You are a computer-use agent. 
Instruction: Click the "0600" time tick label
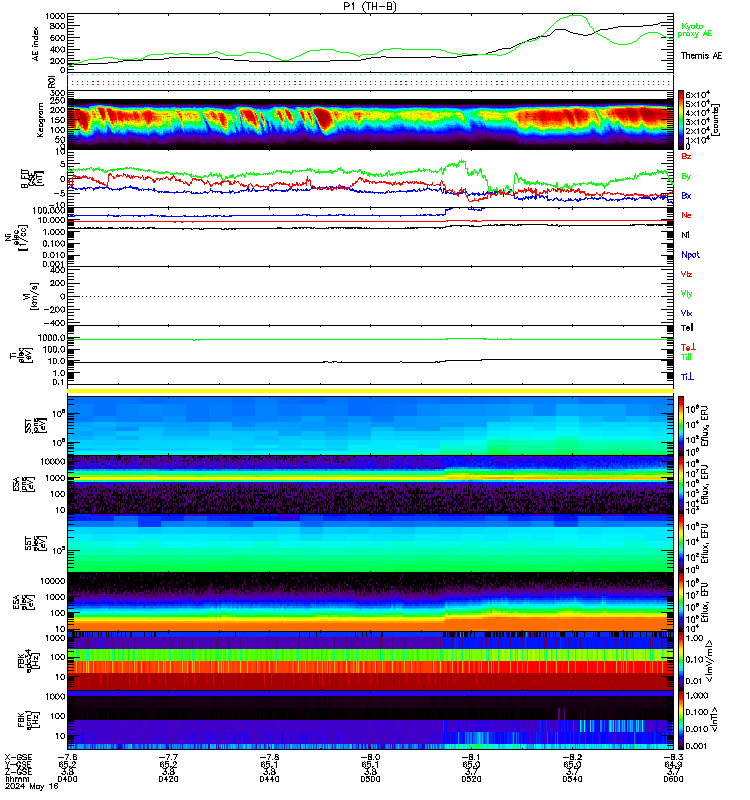(x=673, y=779)
